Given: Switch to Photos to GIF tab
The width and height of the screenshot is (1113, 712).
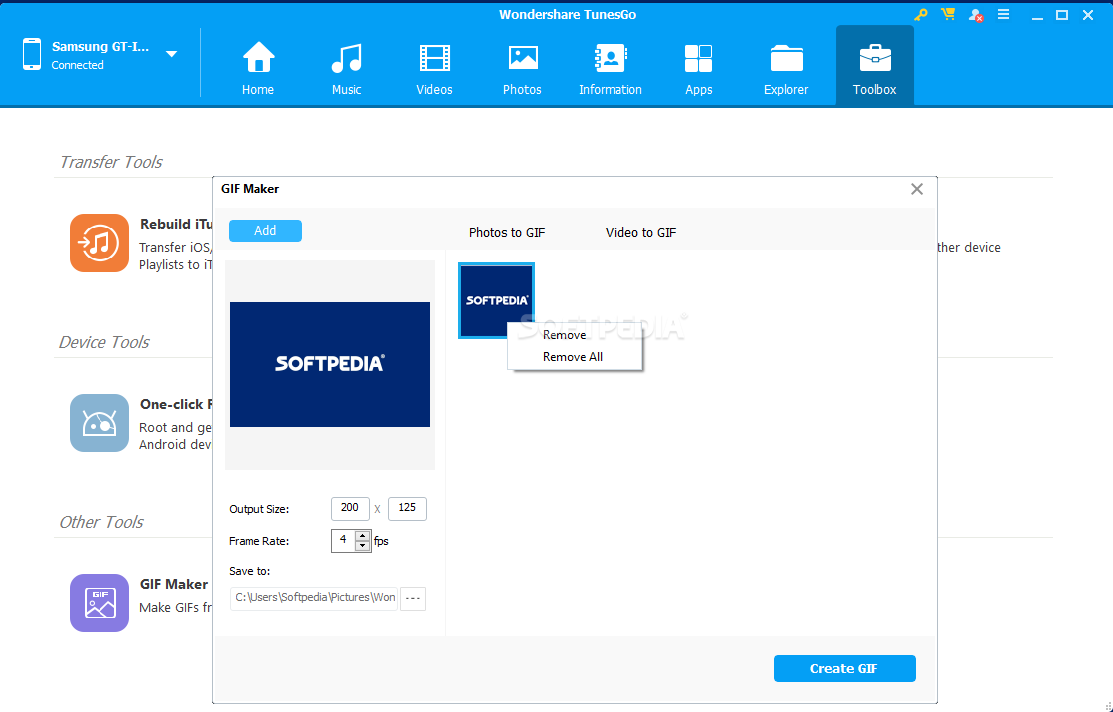Looking at the screenshot, I should pos(507,233).
